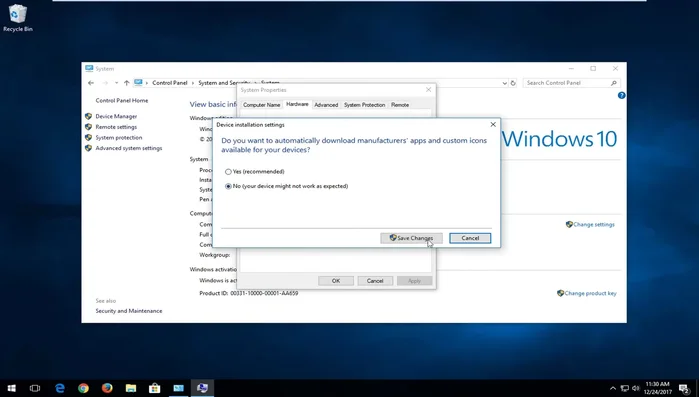
Task: Open Device Manager link in sidebar
Action: [116, 116]
